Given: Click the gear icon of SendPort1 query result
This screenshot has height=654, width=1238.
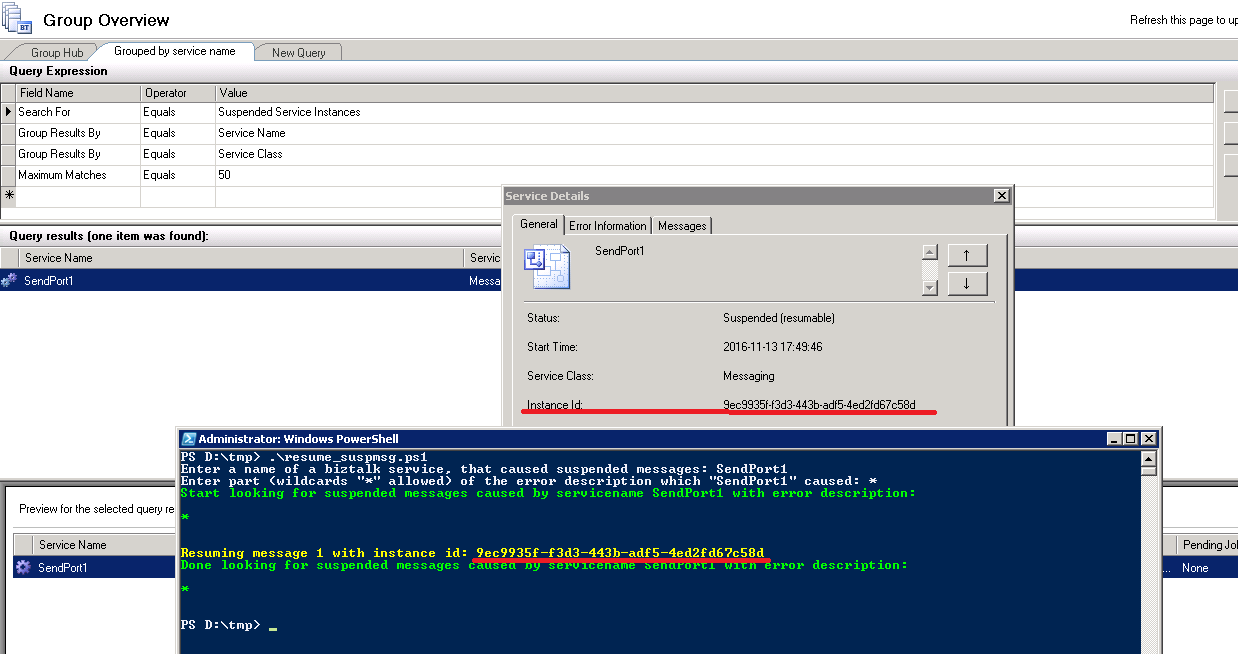Looking at the screenshot, I should [9, 281].
